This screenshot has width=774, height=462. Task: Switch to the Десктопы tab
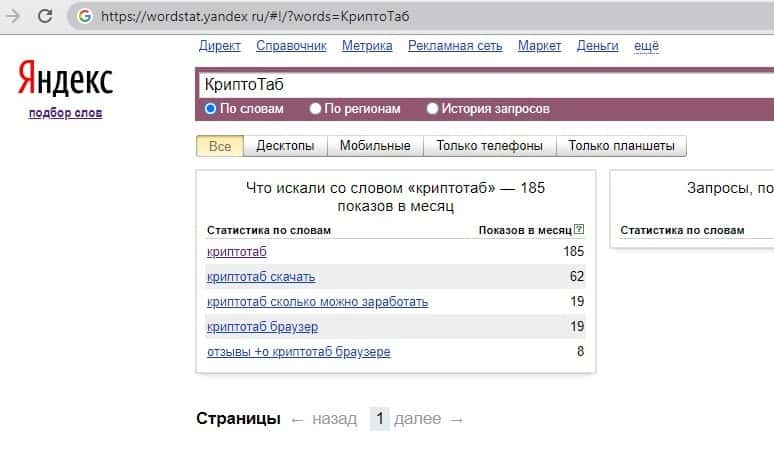(x=285, y=146)
